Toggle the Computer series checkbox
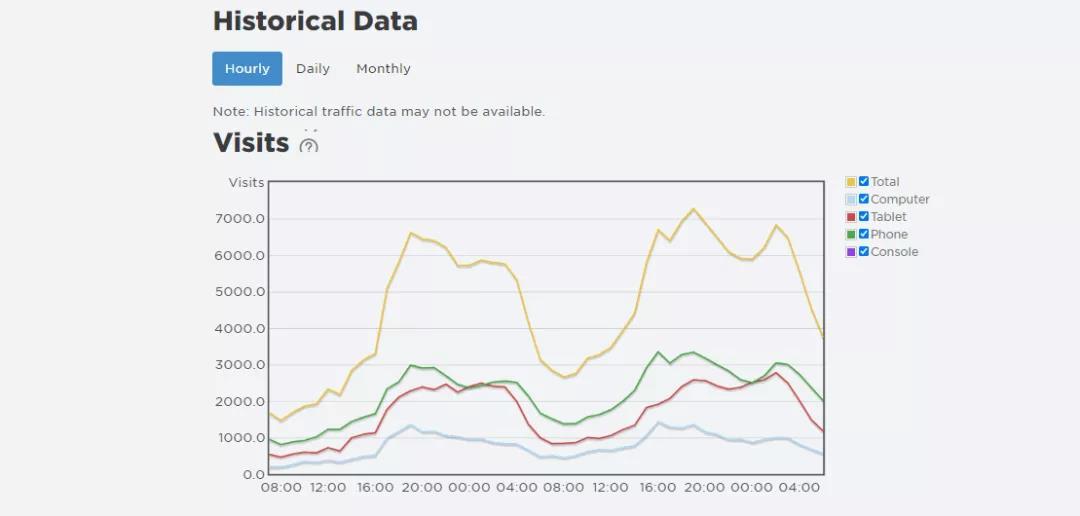 (x=864, y=199)
